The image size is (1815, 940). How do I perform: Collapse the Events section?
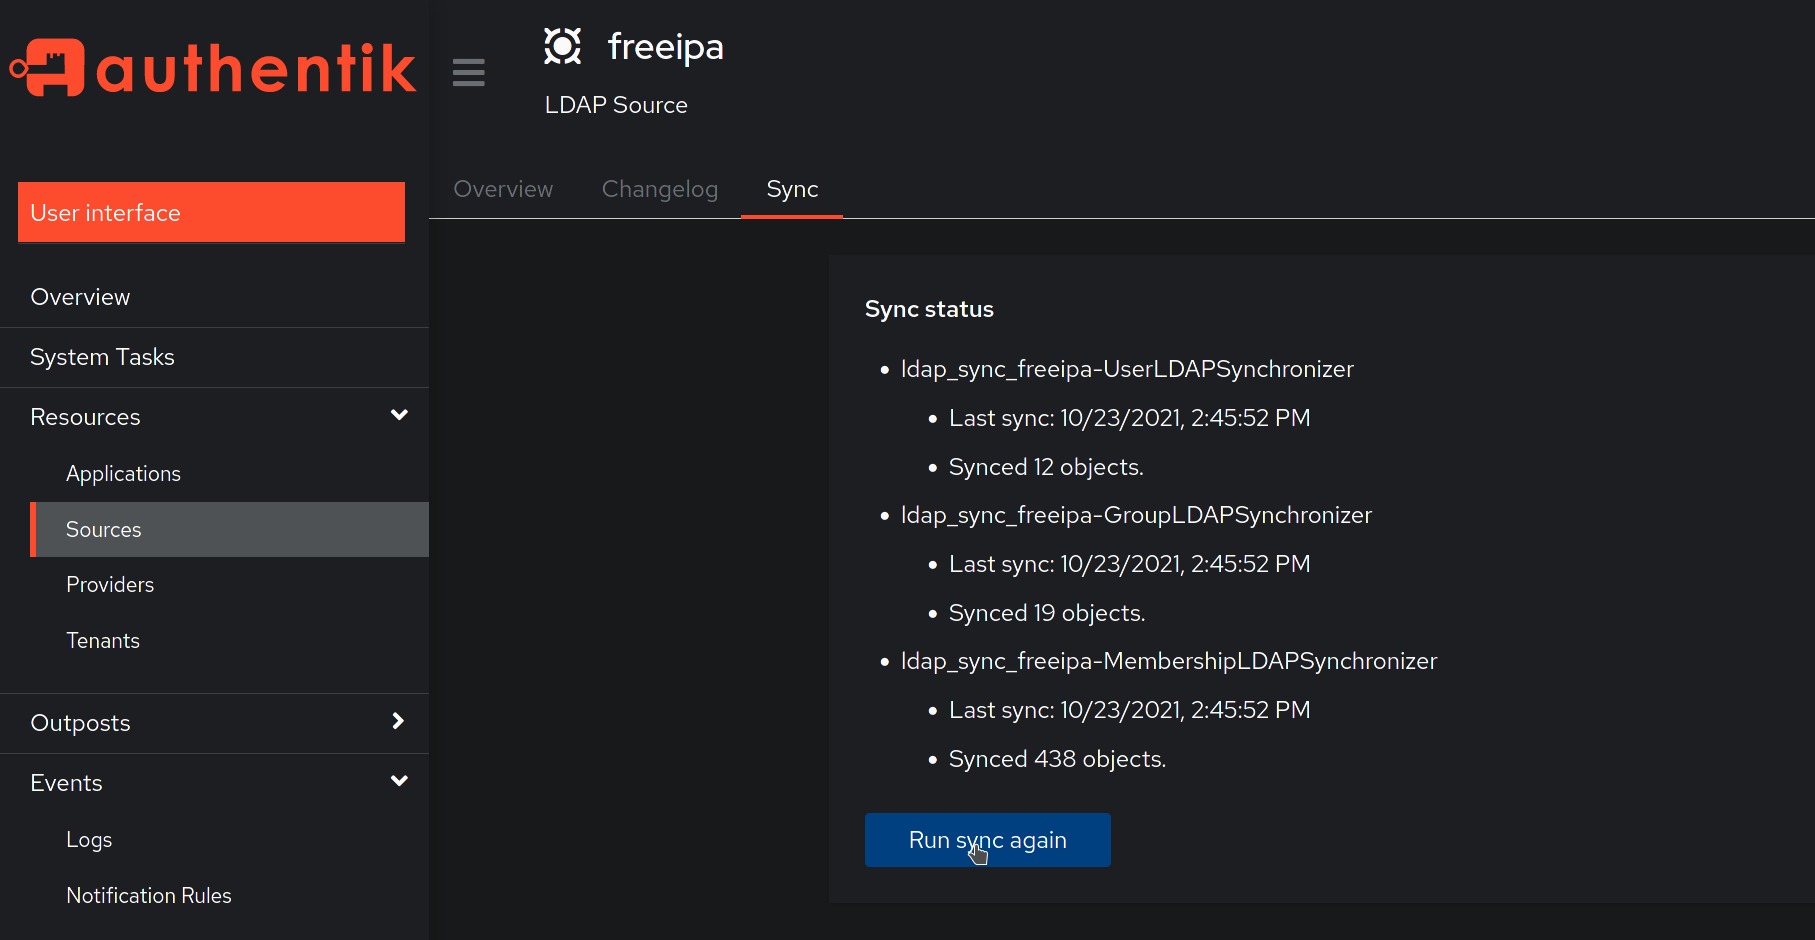[399, 781]
